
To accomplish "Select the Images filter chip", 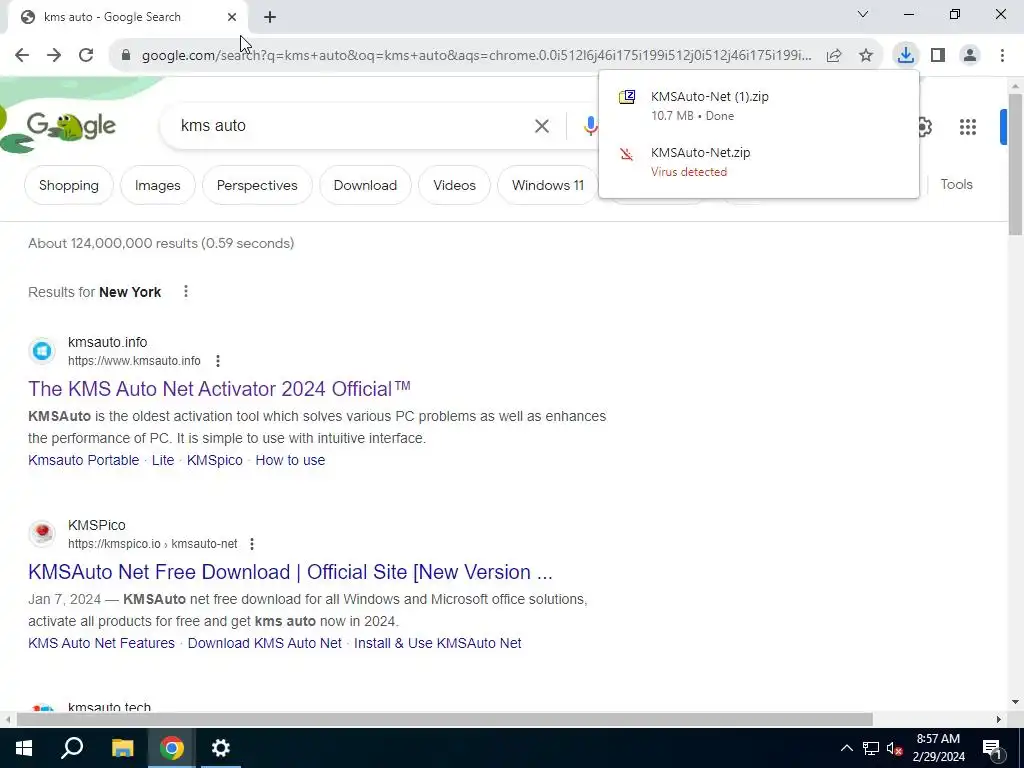I will (x=157, y=185).
